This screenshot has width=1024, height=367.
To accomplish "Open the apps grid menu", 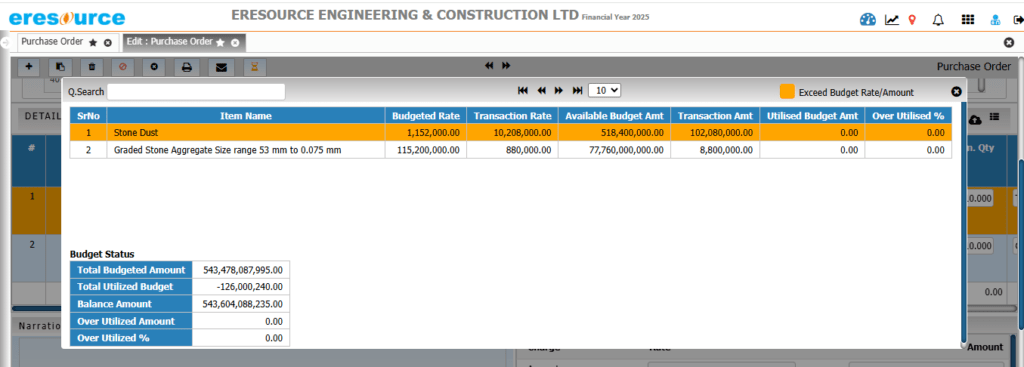I will click(968, 20).
